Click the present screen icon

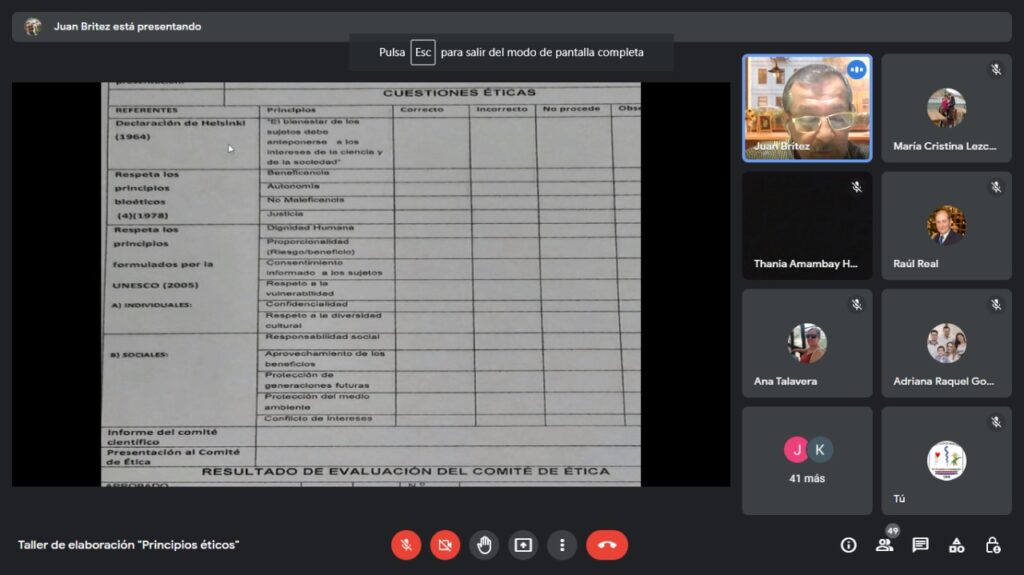pos(523,545)
